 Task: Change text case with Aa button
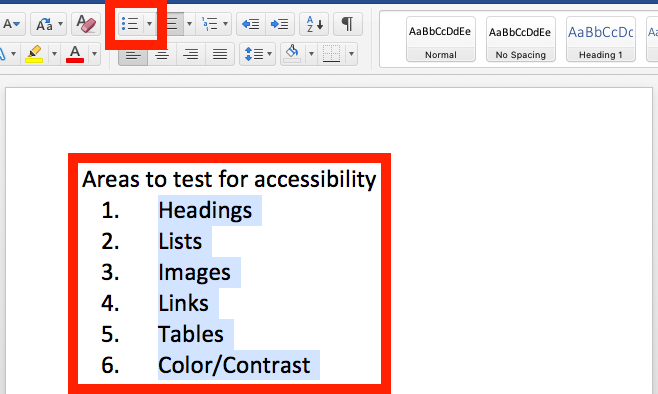[x=44, y=24]
